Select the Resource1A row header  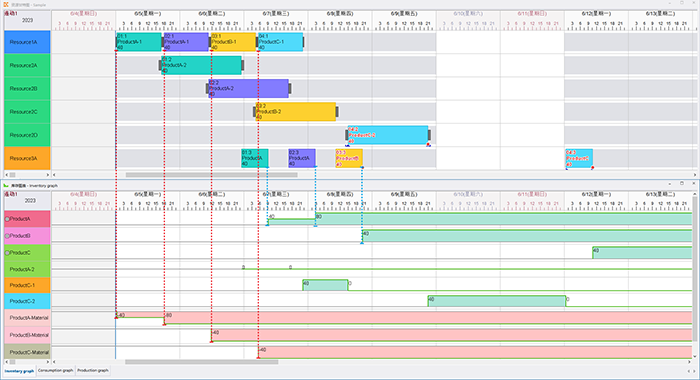[x=27, y=42]
